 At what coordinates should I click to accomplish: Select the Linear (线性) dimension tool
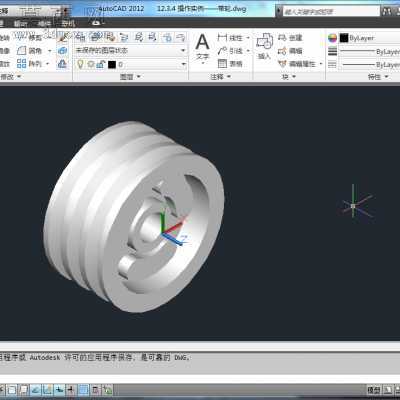pyautogui.click(x=230, y=38)
